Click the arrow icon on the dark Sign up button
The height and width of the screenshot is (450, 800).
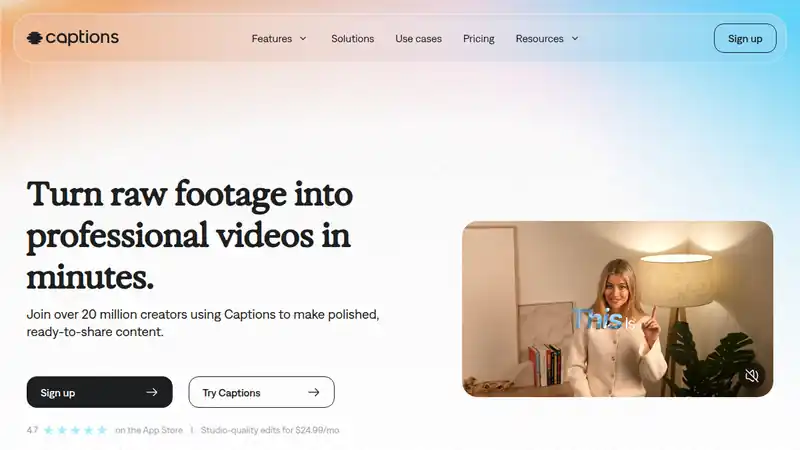tap(152, 392)
